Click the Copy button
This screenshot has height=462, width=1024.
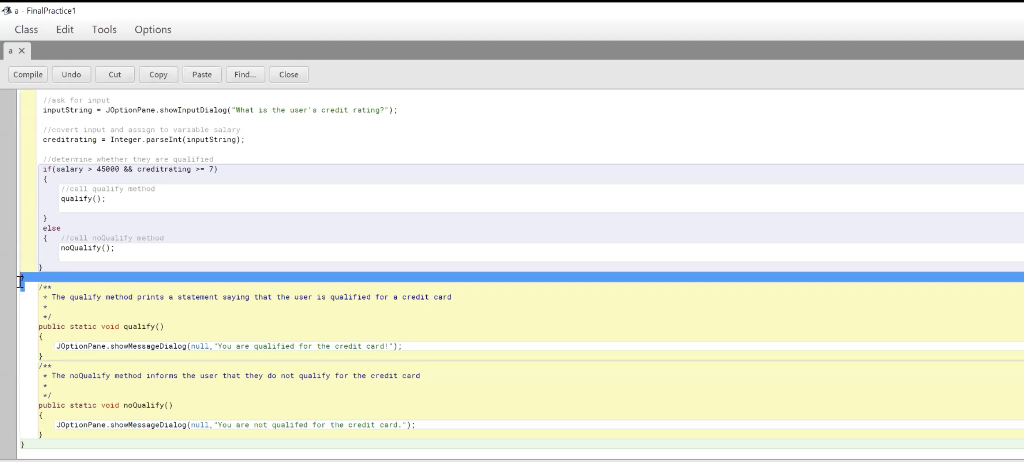(159, 74)
